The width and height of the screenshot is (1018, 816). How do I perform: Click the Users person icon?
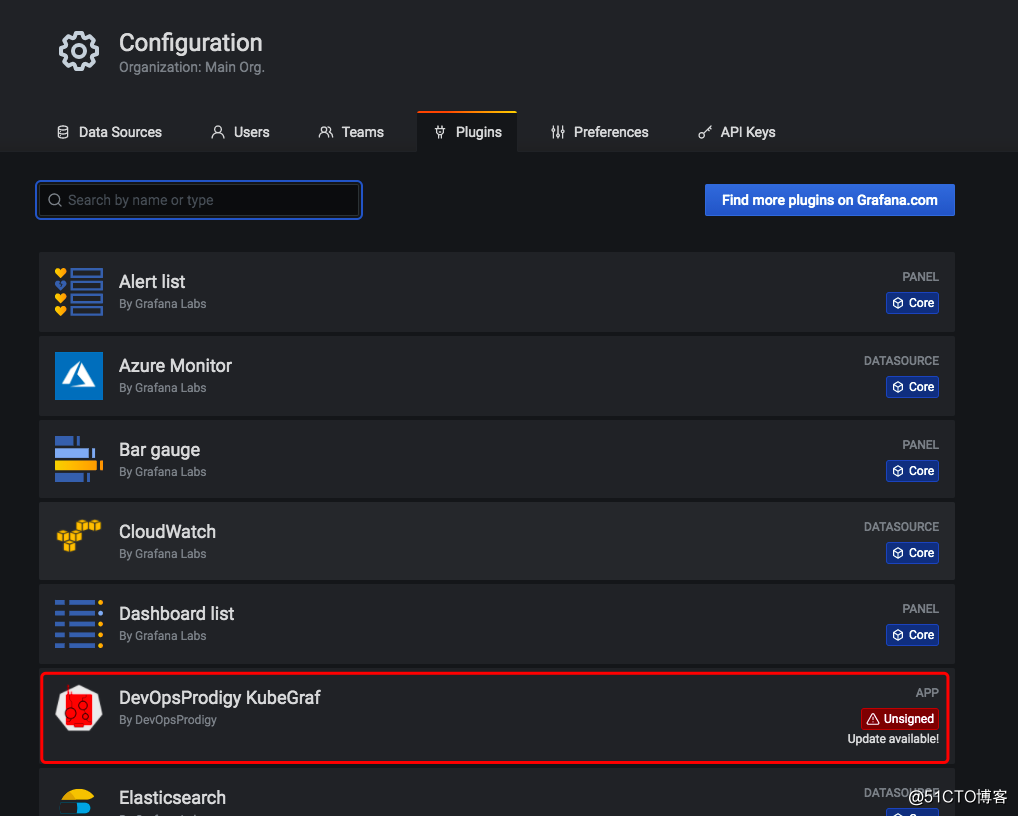(218, 132)
